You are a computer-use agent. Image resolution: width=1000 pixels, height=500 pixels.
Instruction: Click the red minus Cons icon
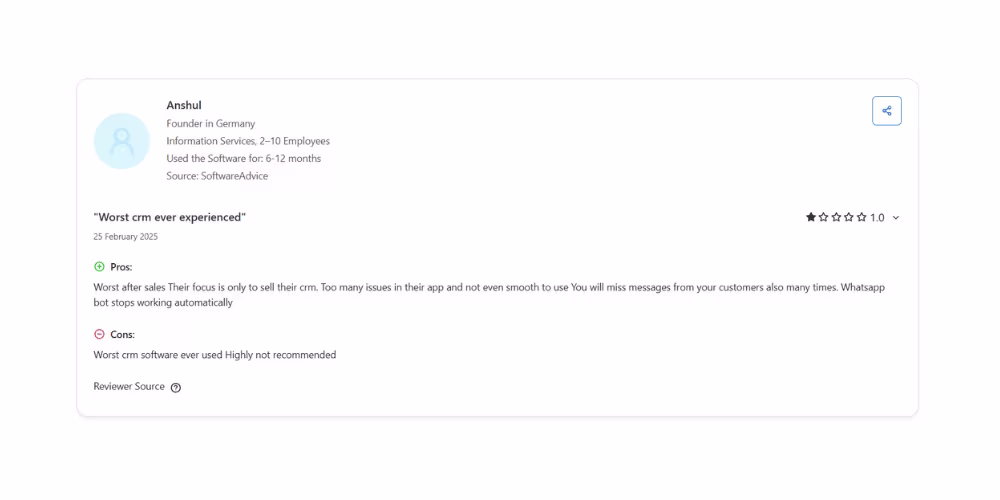[x=99, y=334]
